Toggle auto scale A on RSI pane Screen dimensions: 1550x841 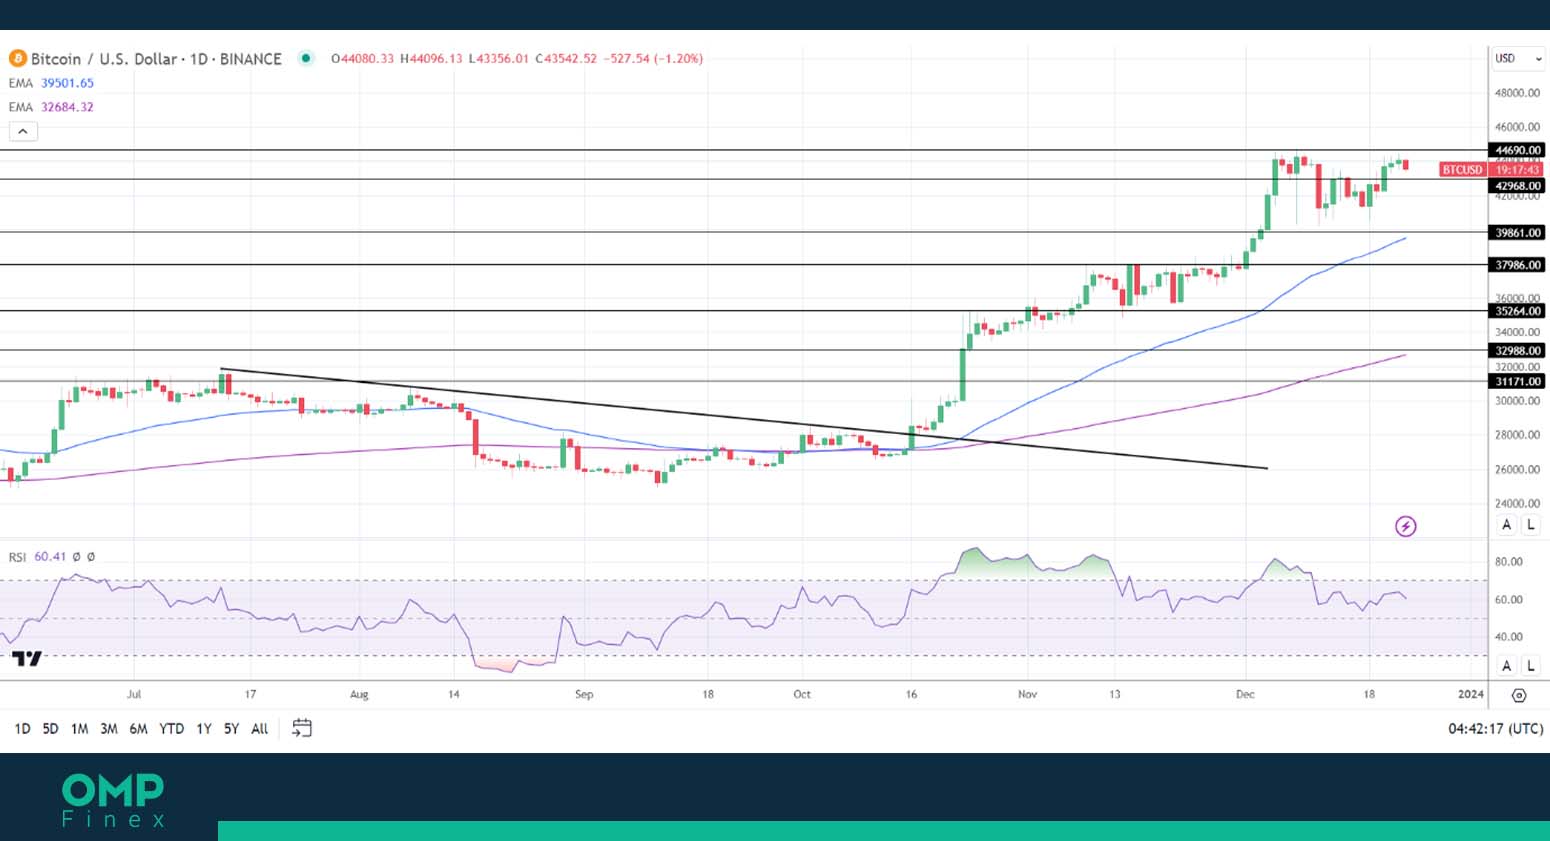[1506, 666]
